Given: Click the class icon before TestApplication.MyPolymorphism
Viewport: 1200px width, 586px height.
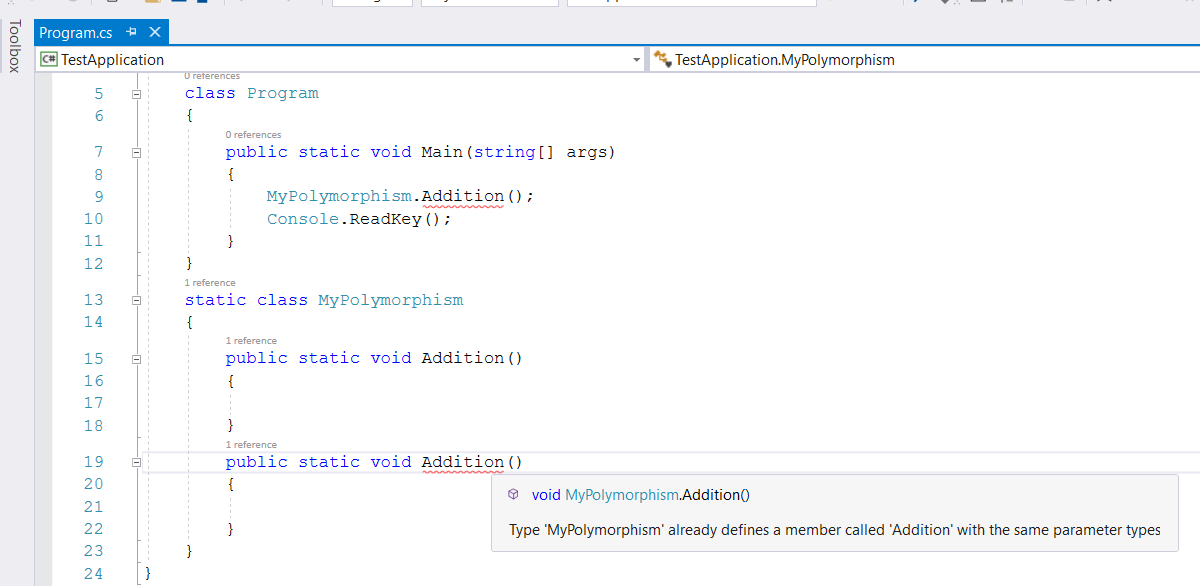Looking at the screenshot, I should click(661, 59).
